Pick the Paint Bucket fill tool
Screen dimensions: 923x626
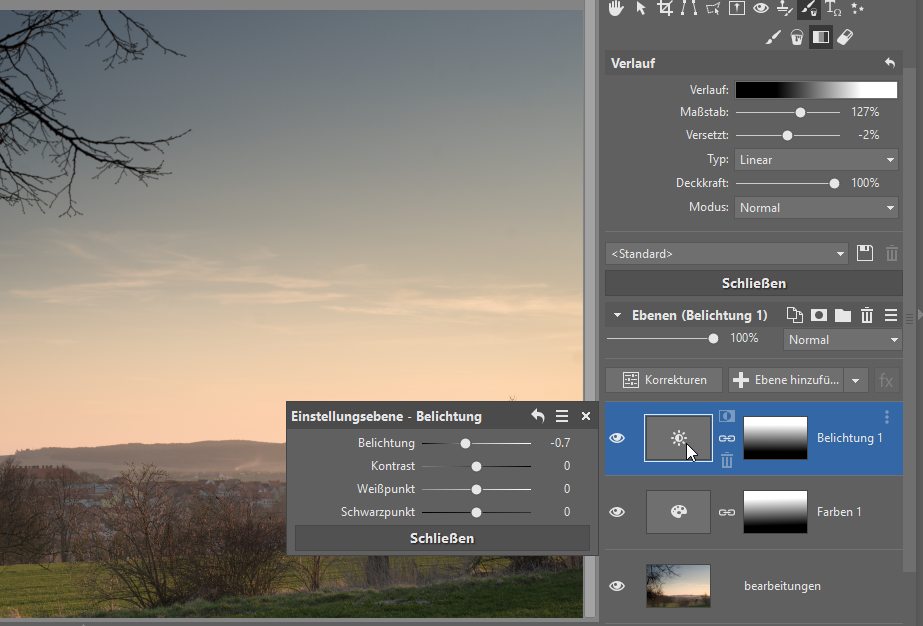(797, 37)
